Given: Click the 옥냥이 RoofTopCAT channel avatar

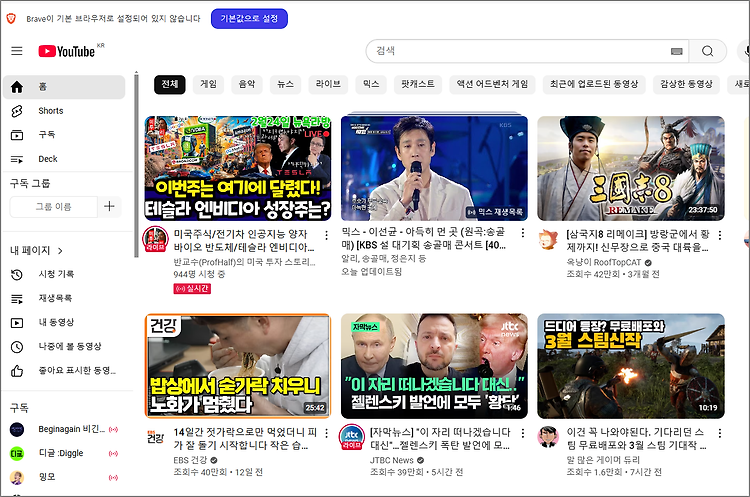Looking at the screenshot, I should (549, 239).
